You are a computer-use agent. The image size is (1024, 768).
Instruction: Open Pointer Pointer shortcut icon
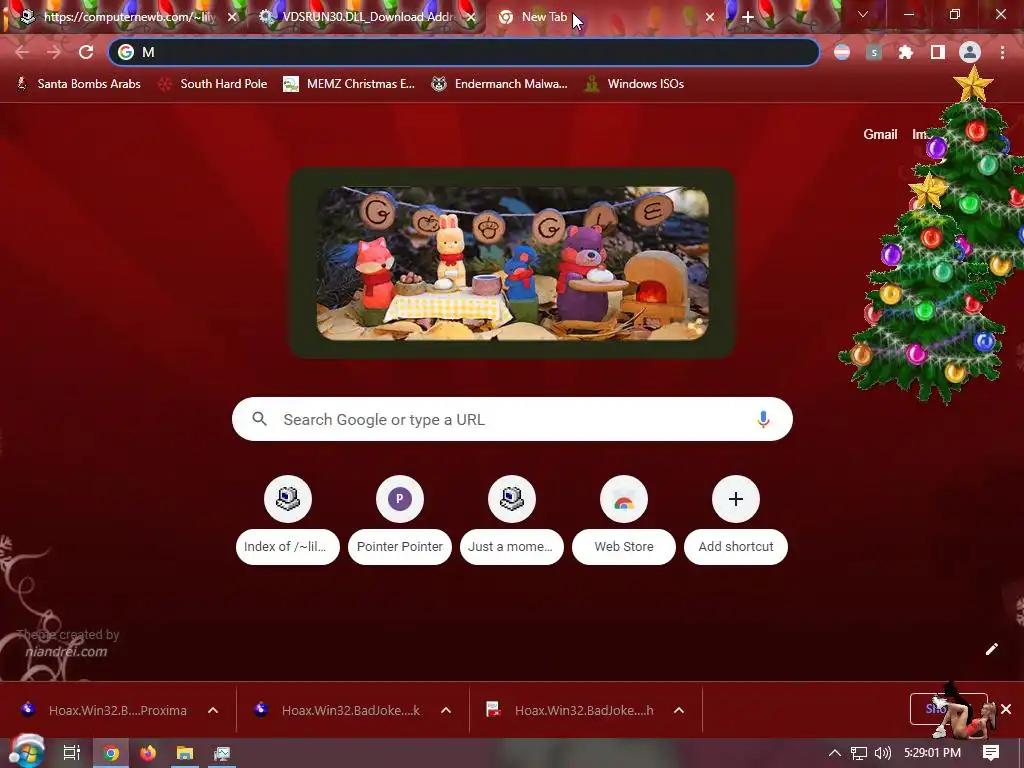coord(400,499)
